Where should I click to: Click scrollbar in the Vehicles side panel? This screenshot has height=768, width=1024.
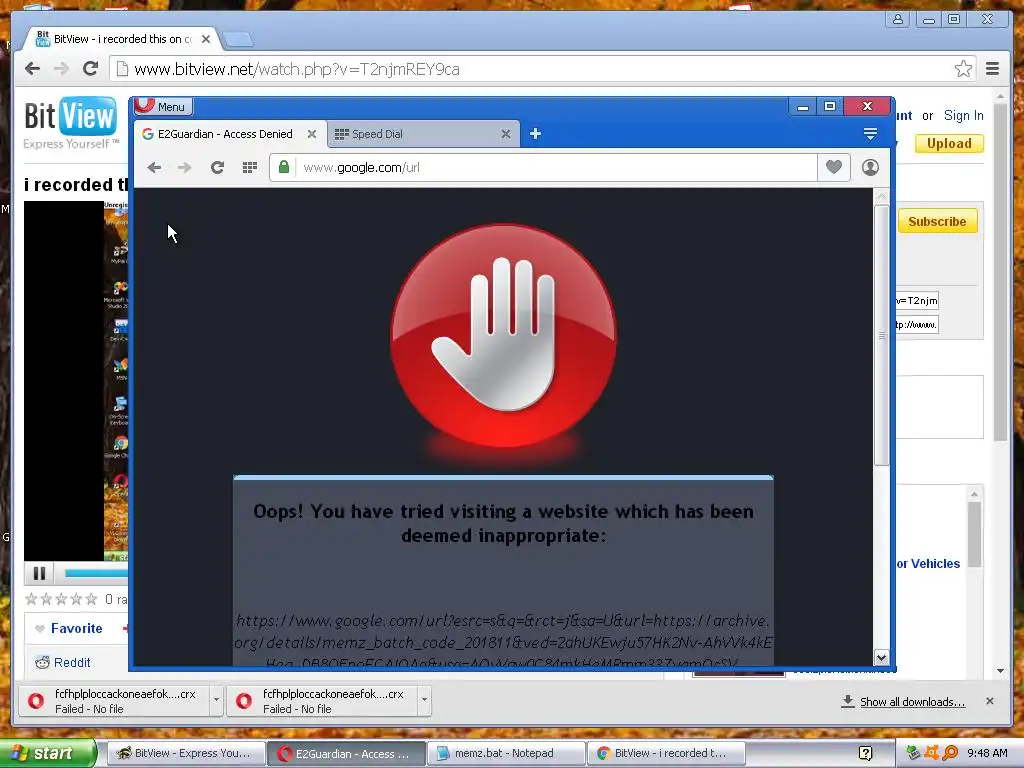pos(974,534)
